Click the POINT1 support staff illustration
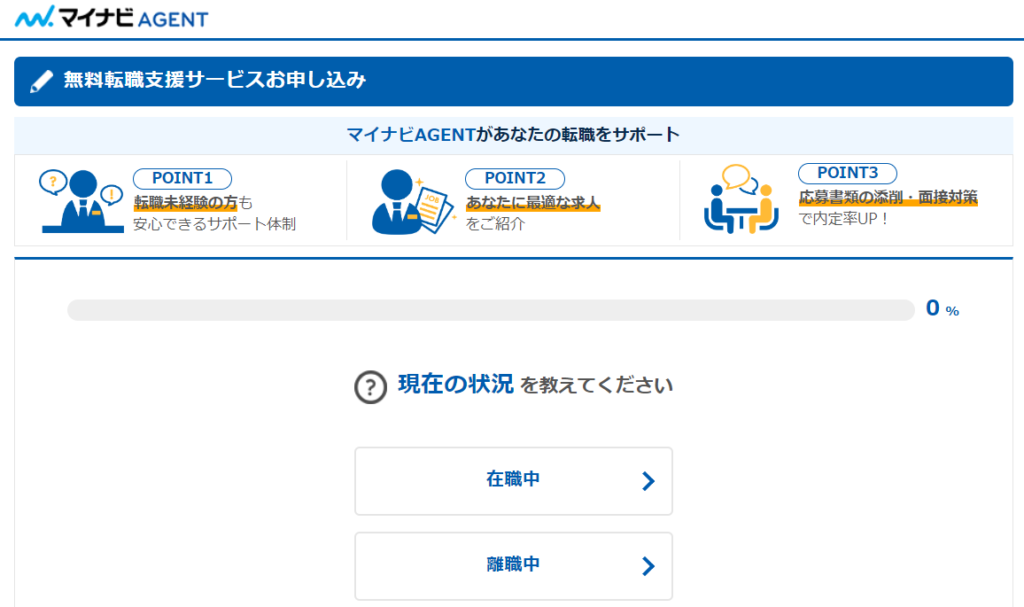Image resolution: width=1024 pixels, height=607 pixels. click(82, 201)
